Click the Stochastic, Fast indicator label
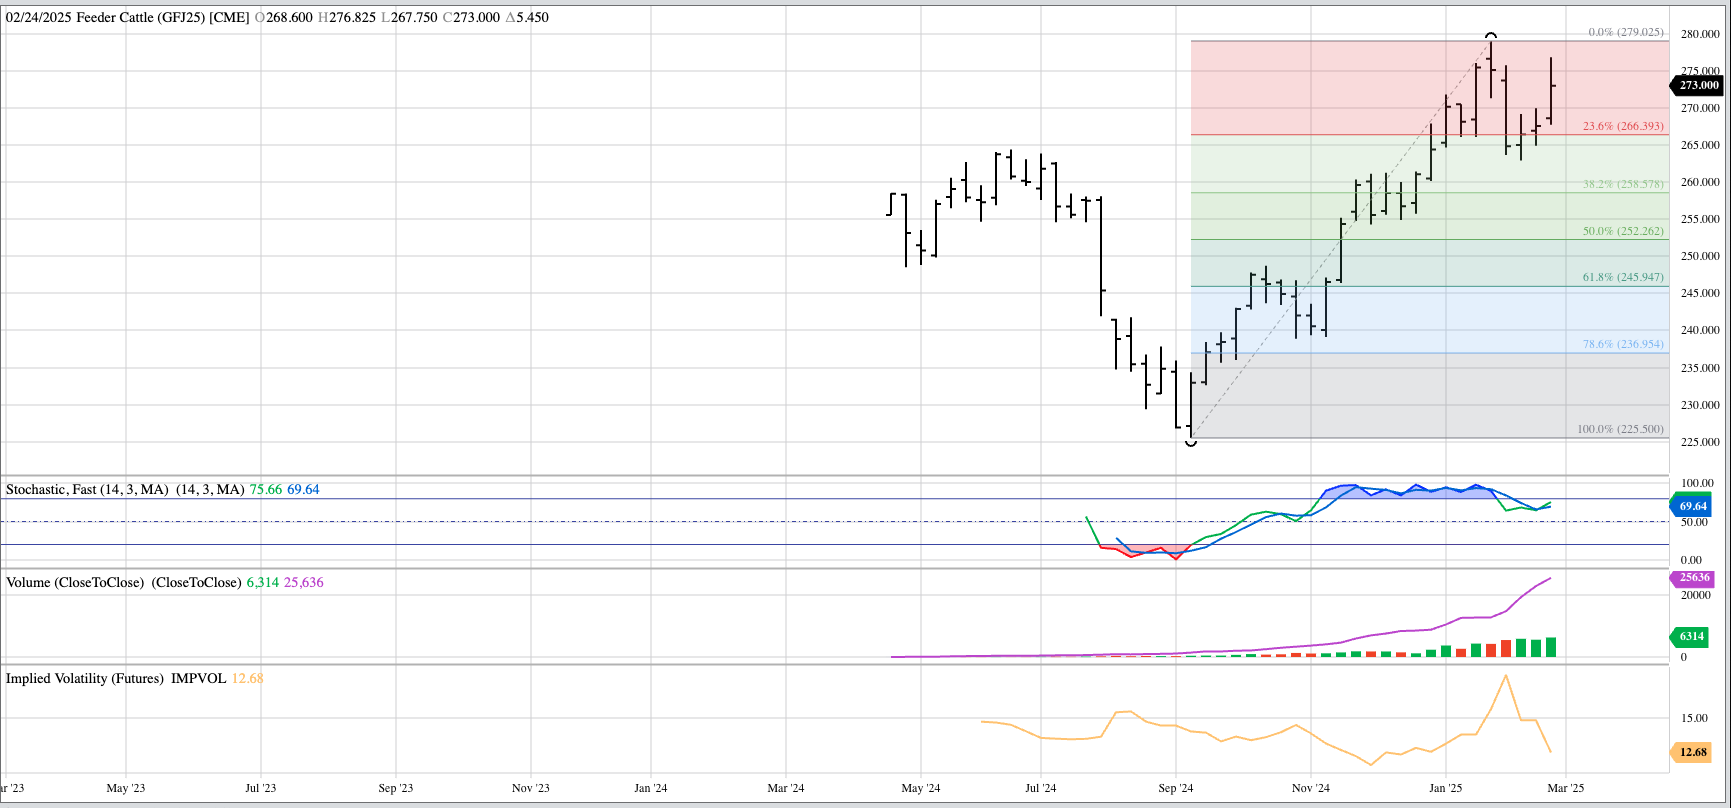Image resolution: width=1731 pixels, height=808 pixels. [x=88, y=489]
